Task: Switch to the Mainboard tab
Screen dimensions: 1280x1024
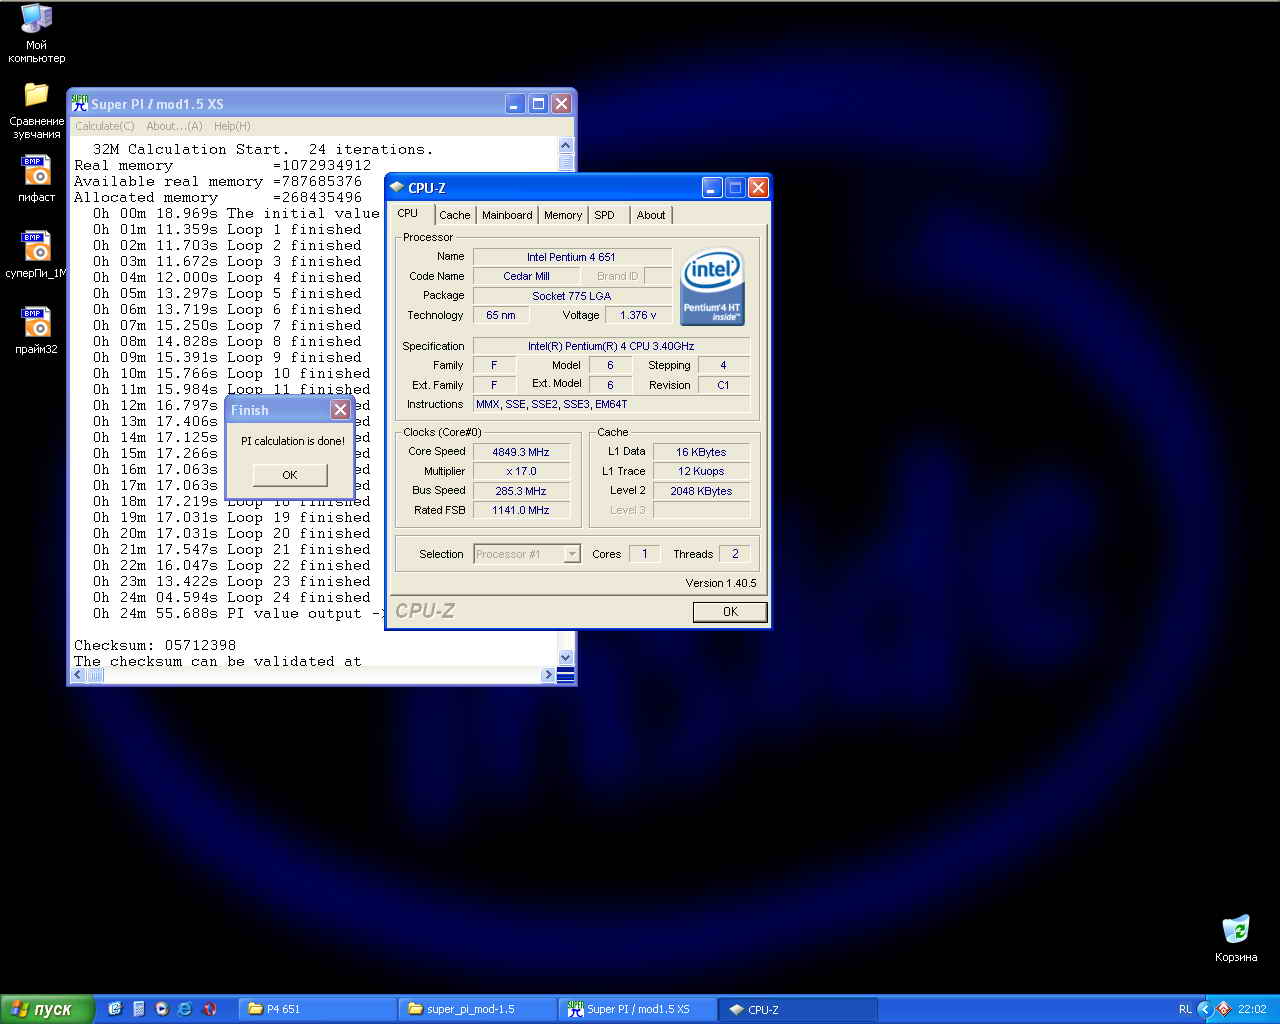Action: 507,215
